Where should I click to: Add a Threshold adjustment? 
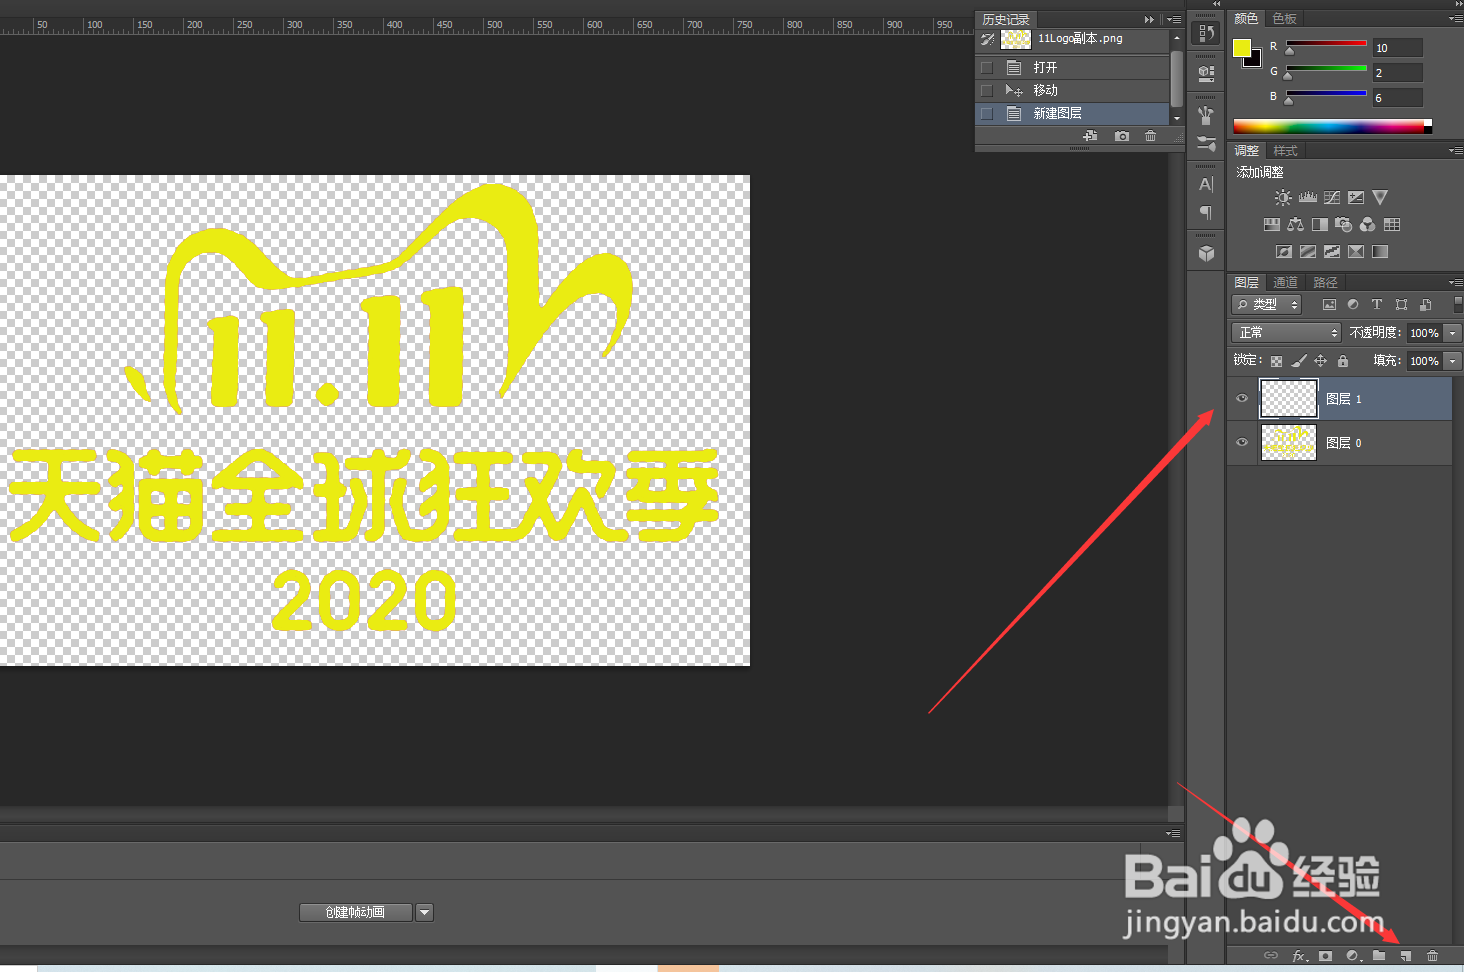(1331, 252)
